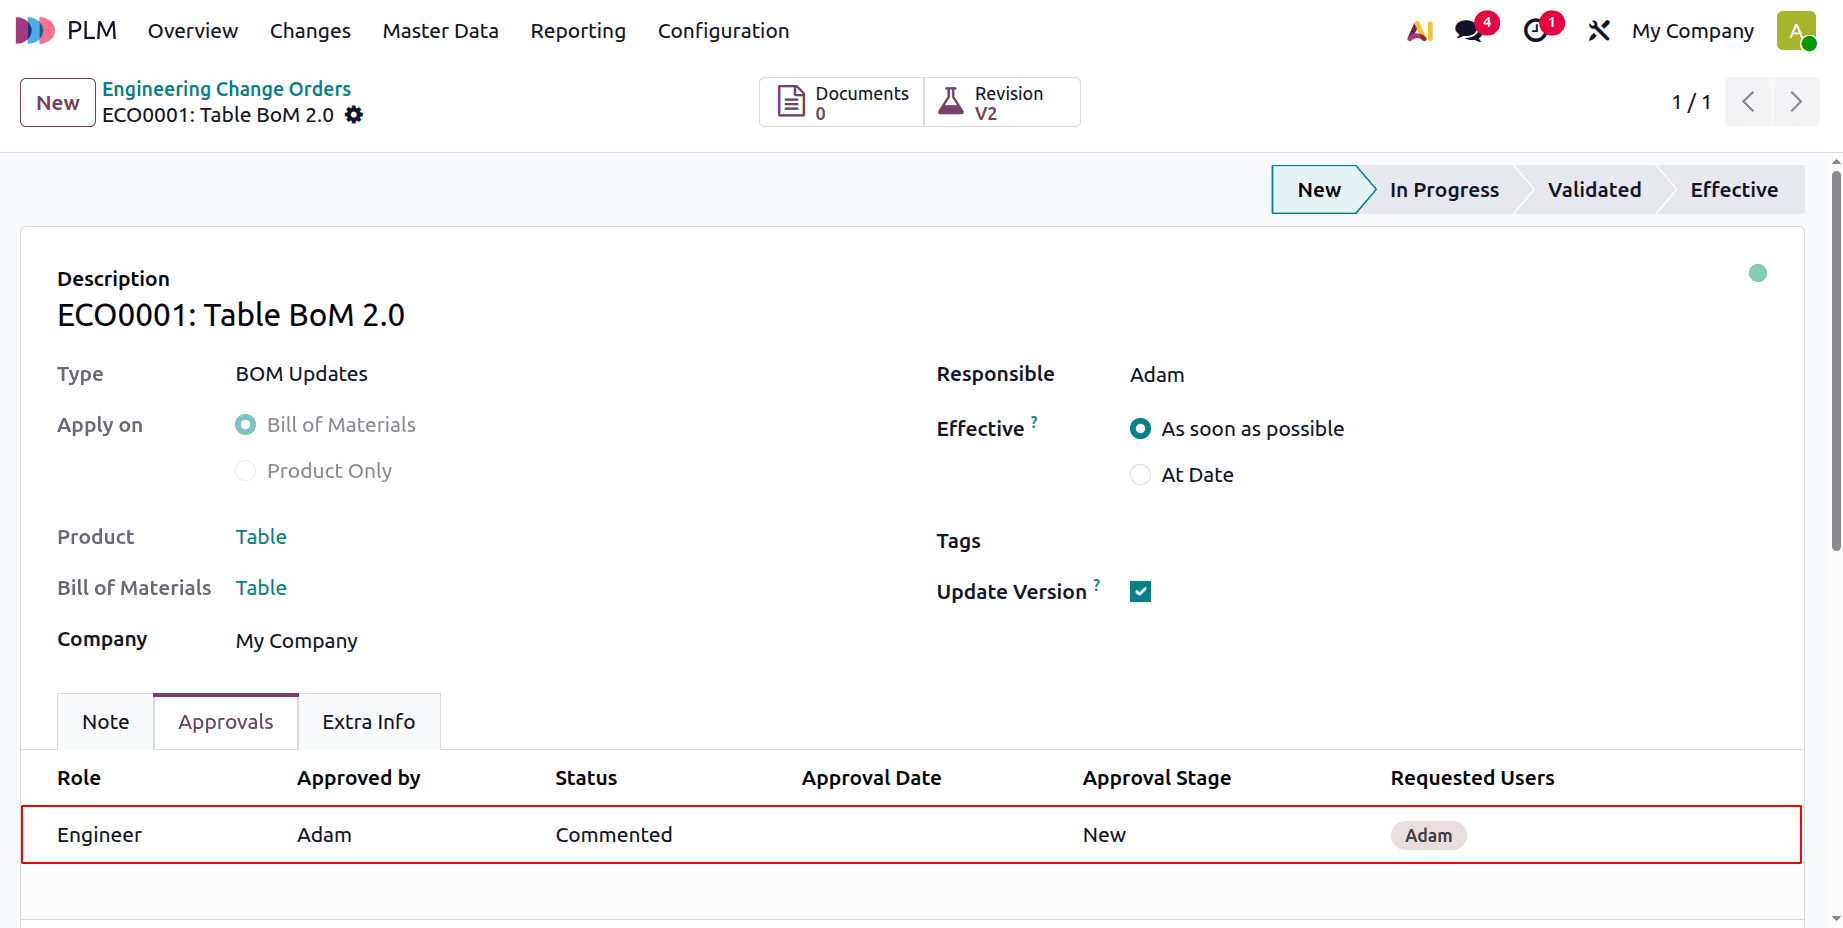Click the gear actions icon beside ECO0001
Viewport: 1843px width, 928px height.
click(x=354, y=115)
